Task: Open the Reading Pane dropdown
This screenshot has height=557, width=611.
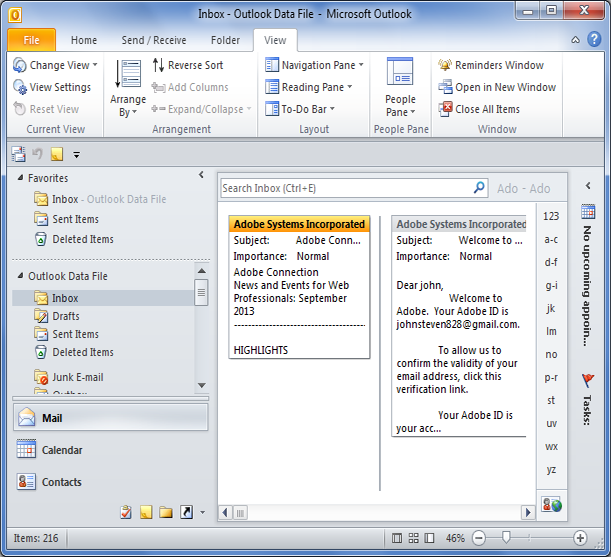Action: [308, 87]
